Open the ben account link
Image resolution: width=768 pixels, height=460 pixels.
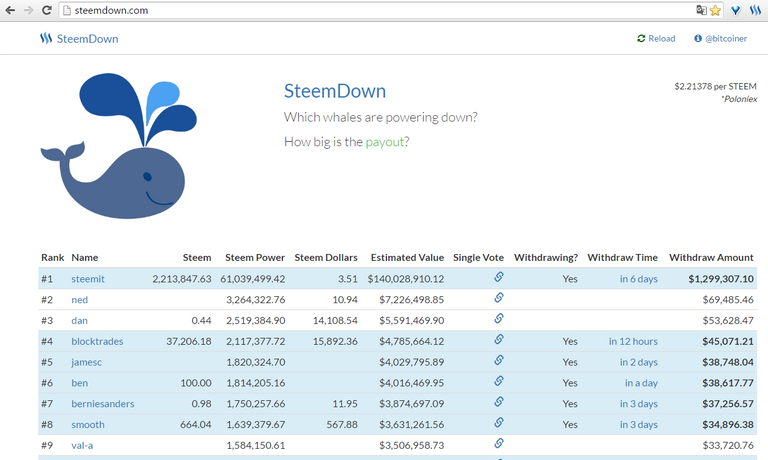coord(79,383)
